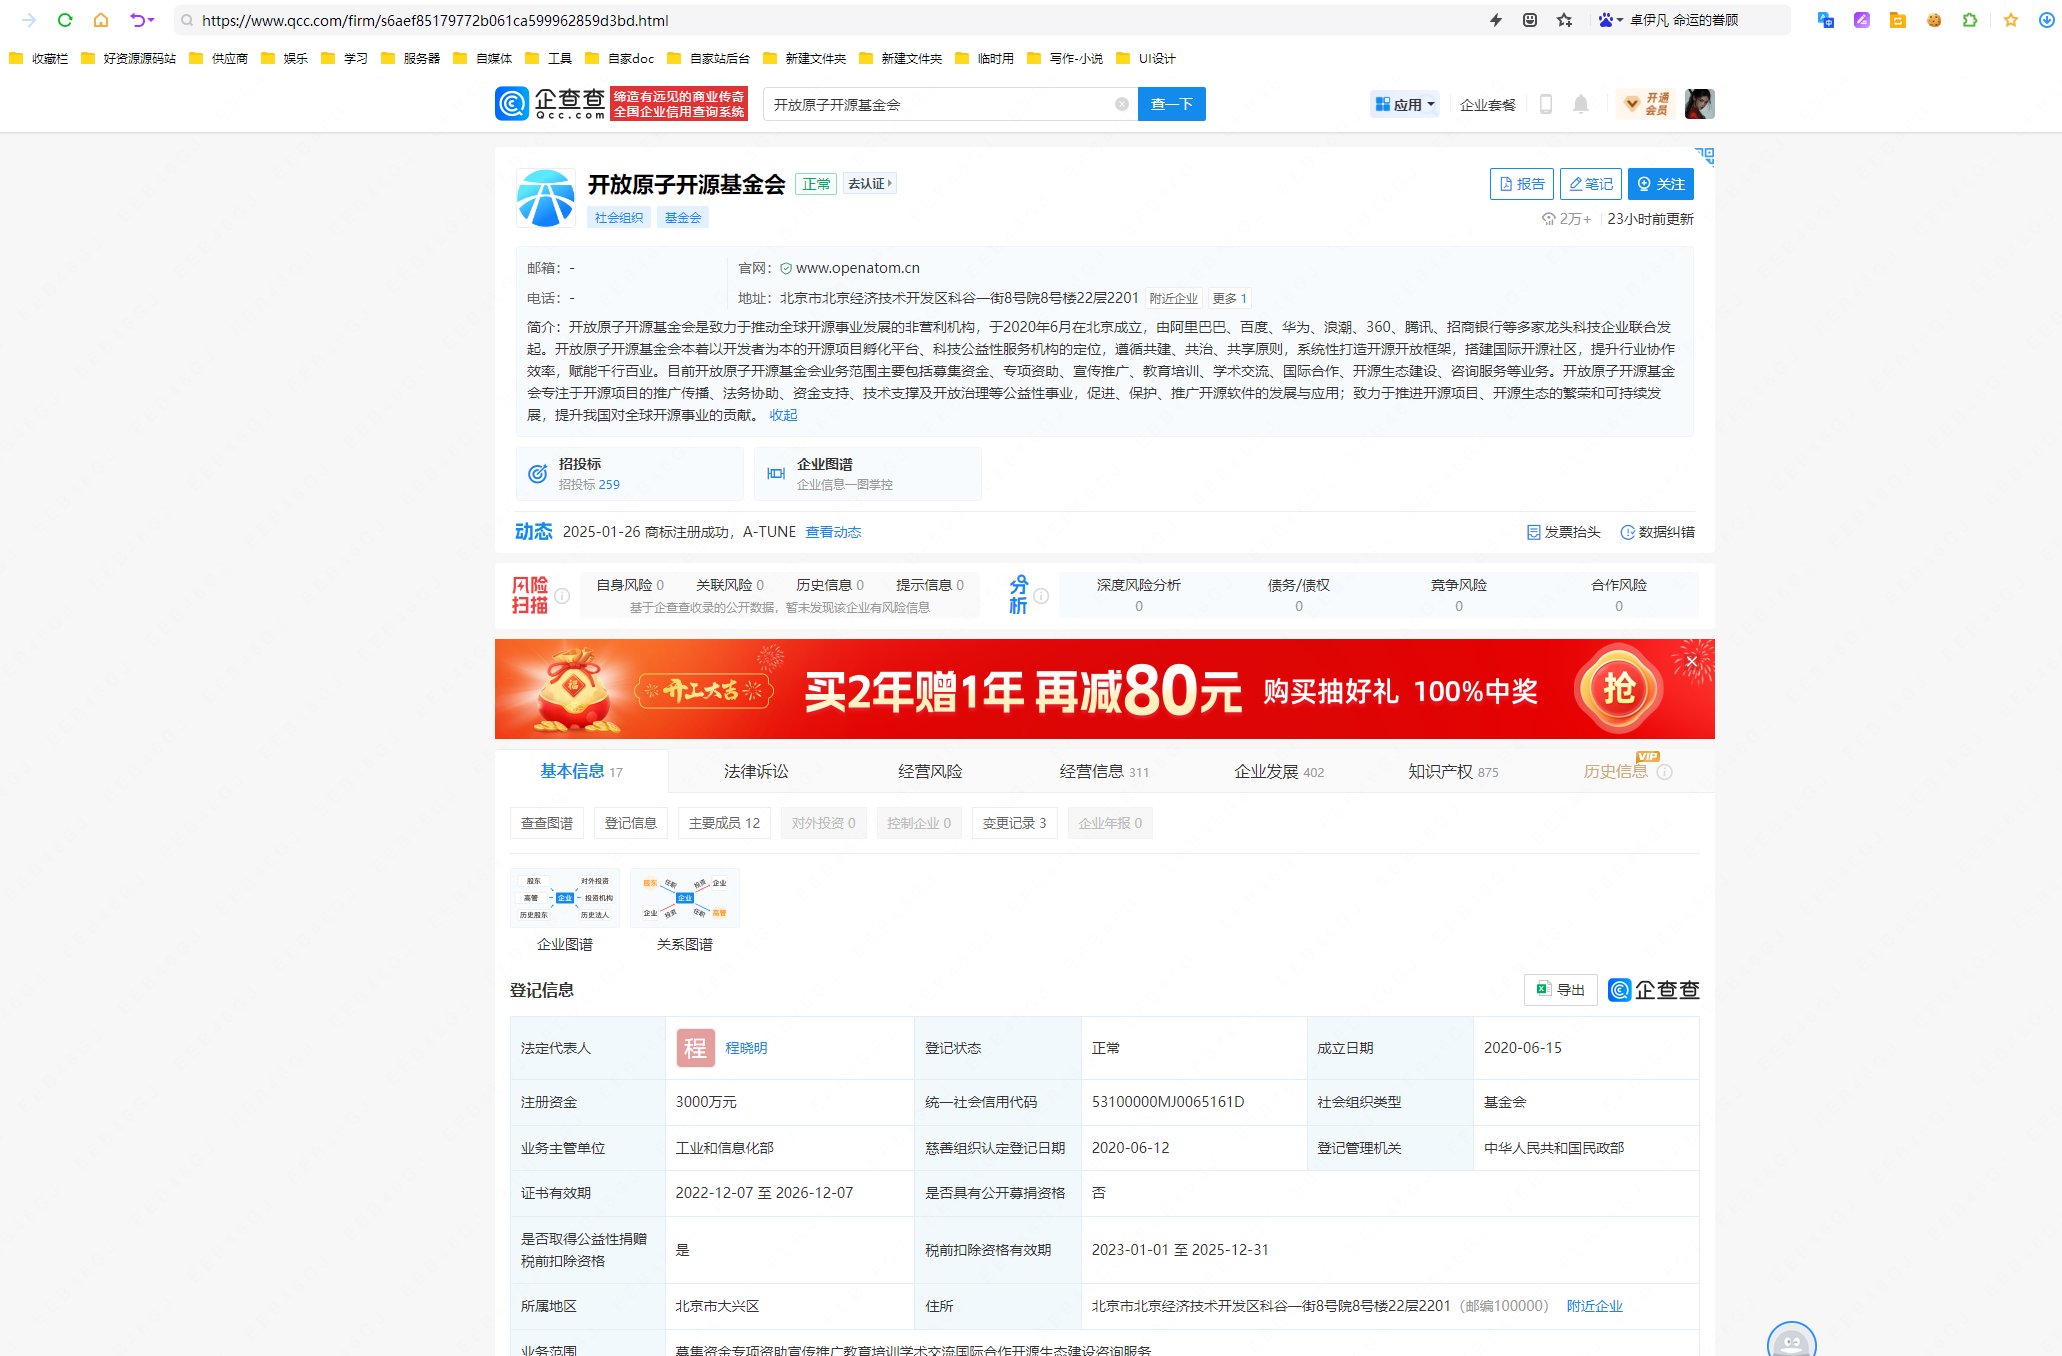Click the purple undo-close-tab arrow
2062x1356 pixels.
(138, 20)
